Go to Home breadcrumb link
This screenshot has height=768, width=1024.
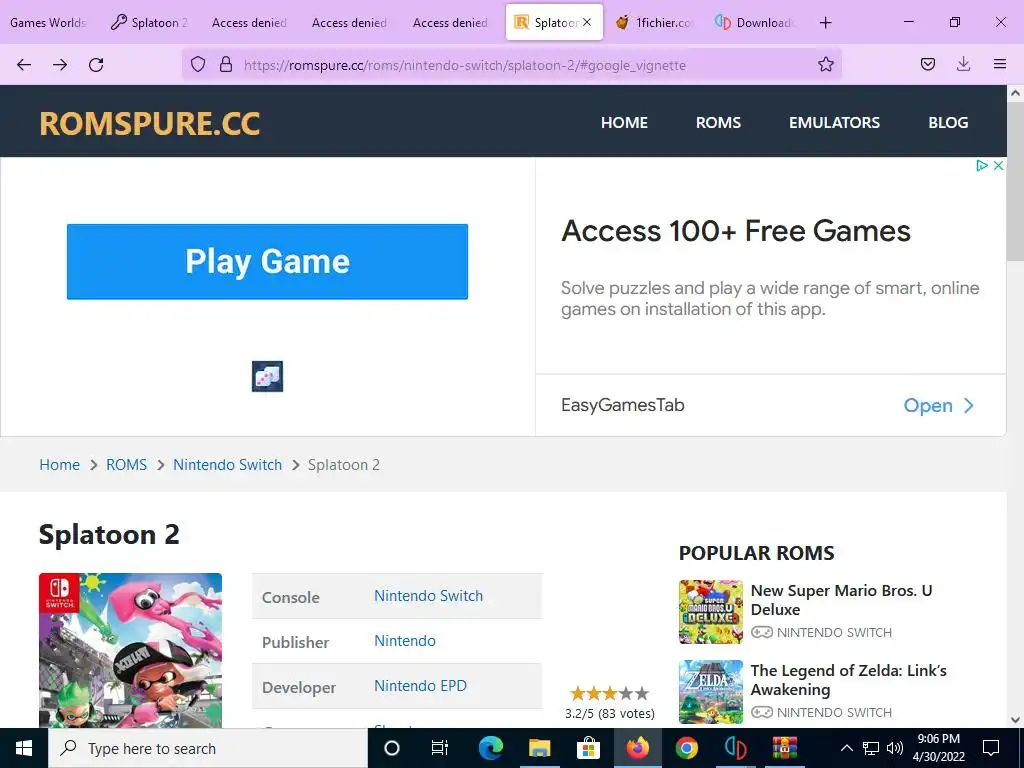coord(59,464)
